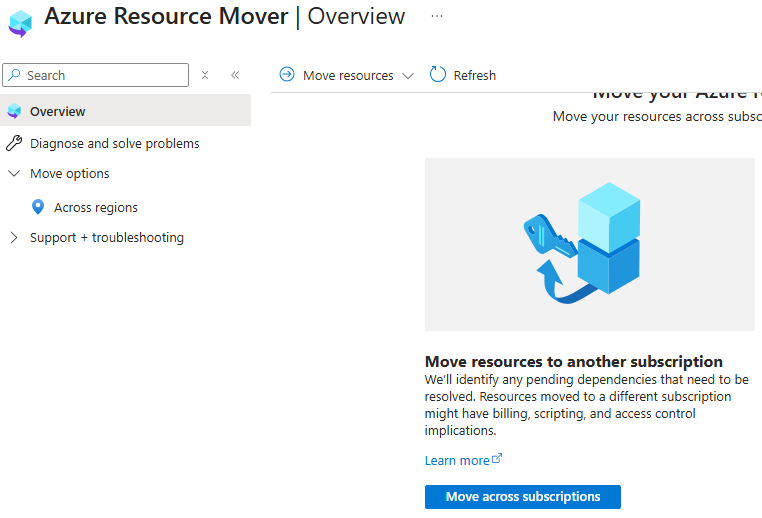
Task: Click the search magnifier icon
Action: pyautogui.click(x=15, y=75)
